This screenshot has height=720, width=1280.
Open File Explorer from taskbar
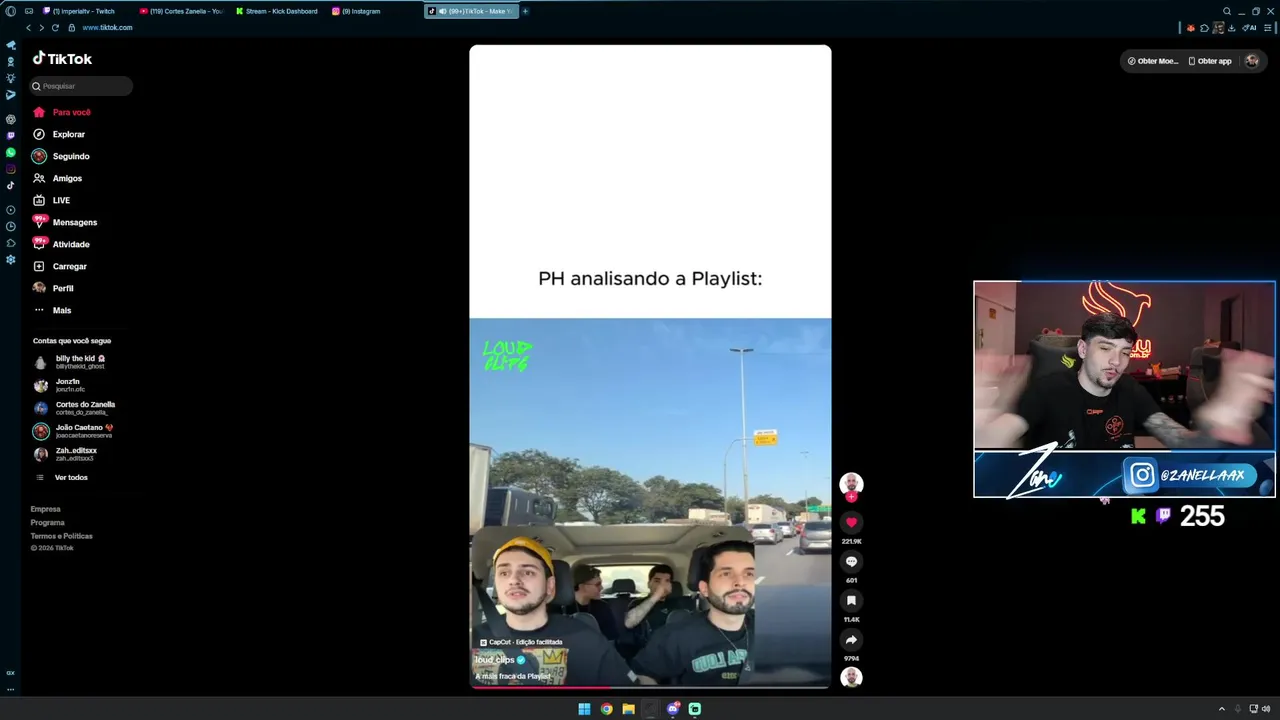[628, 709]
